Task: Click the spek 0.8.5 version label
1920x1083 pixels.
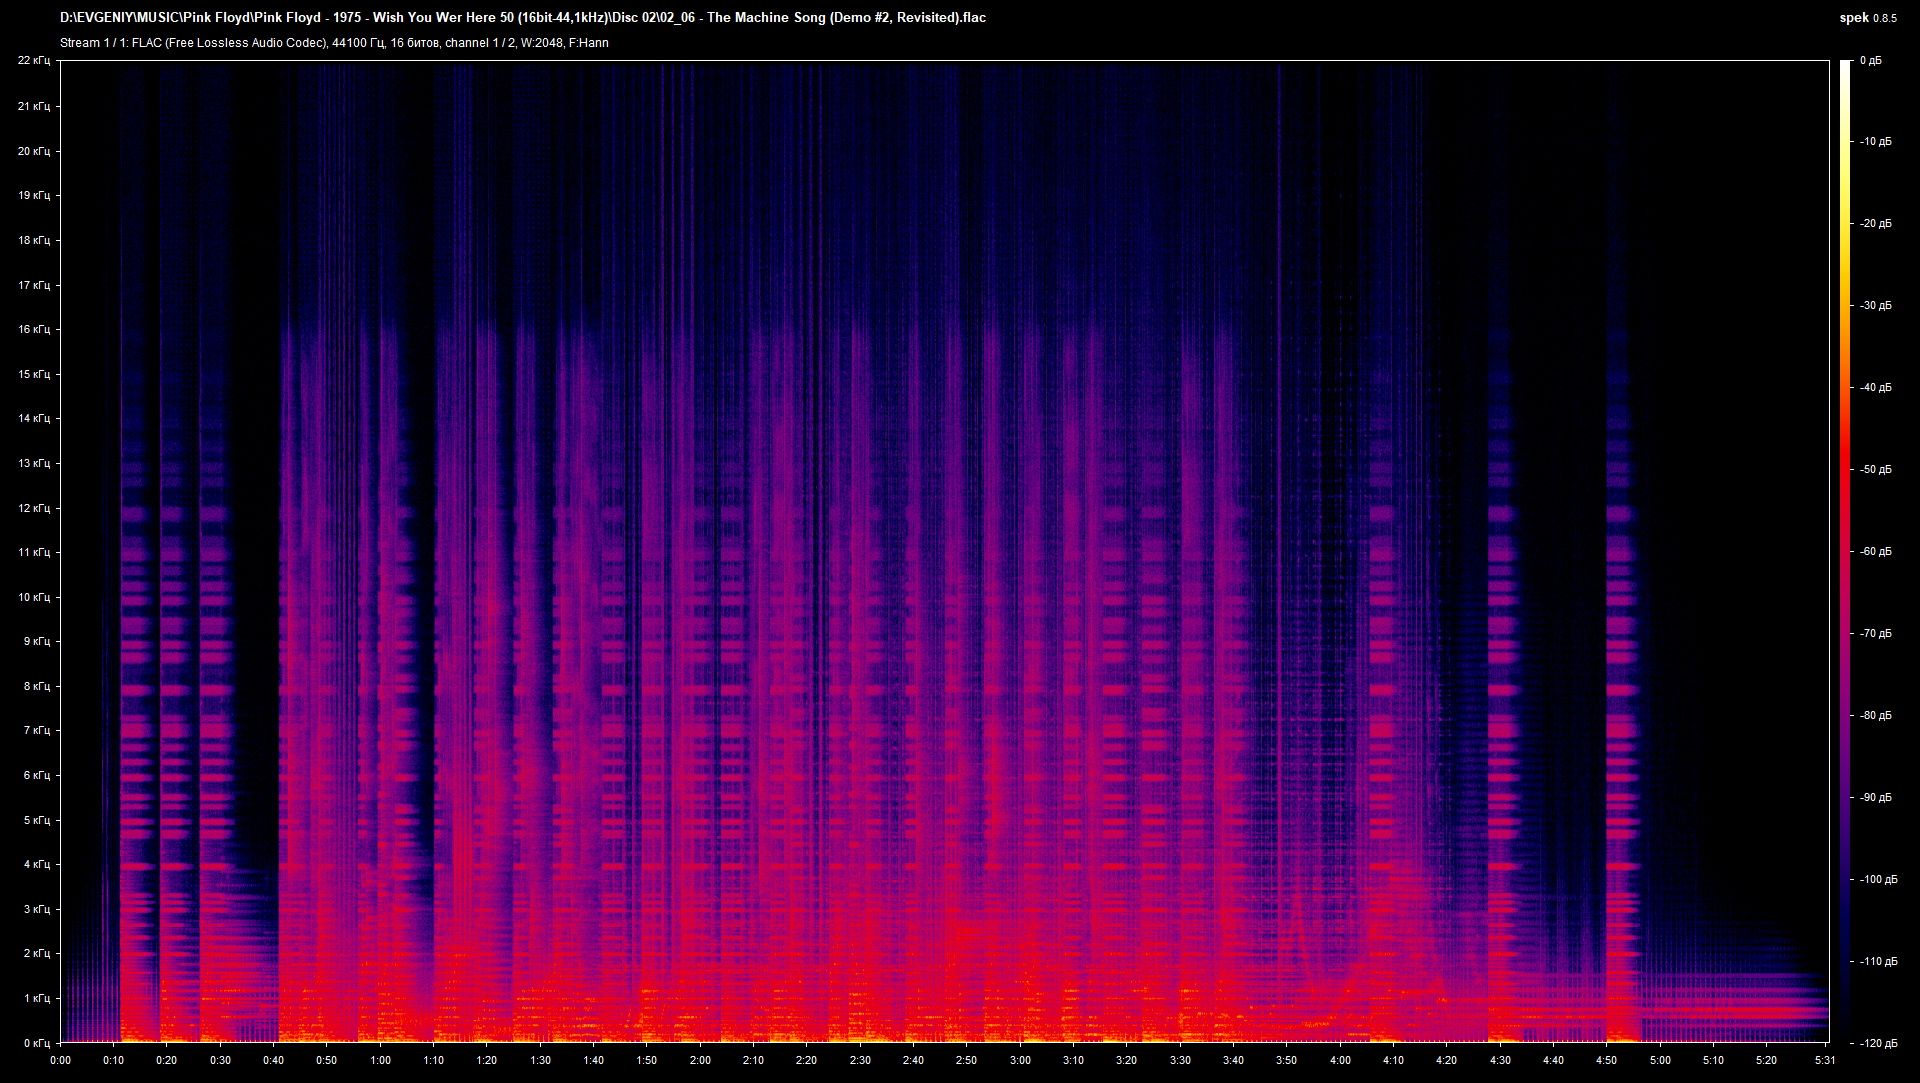Action: pos(1886,17)
